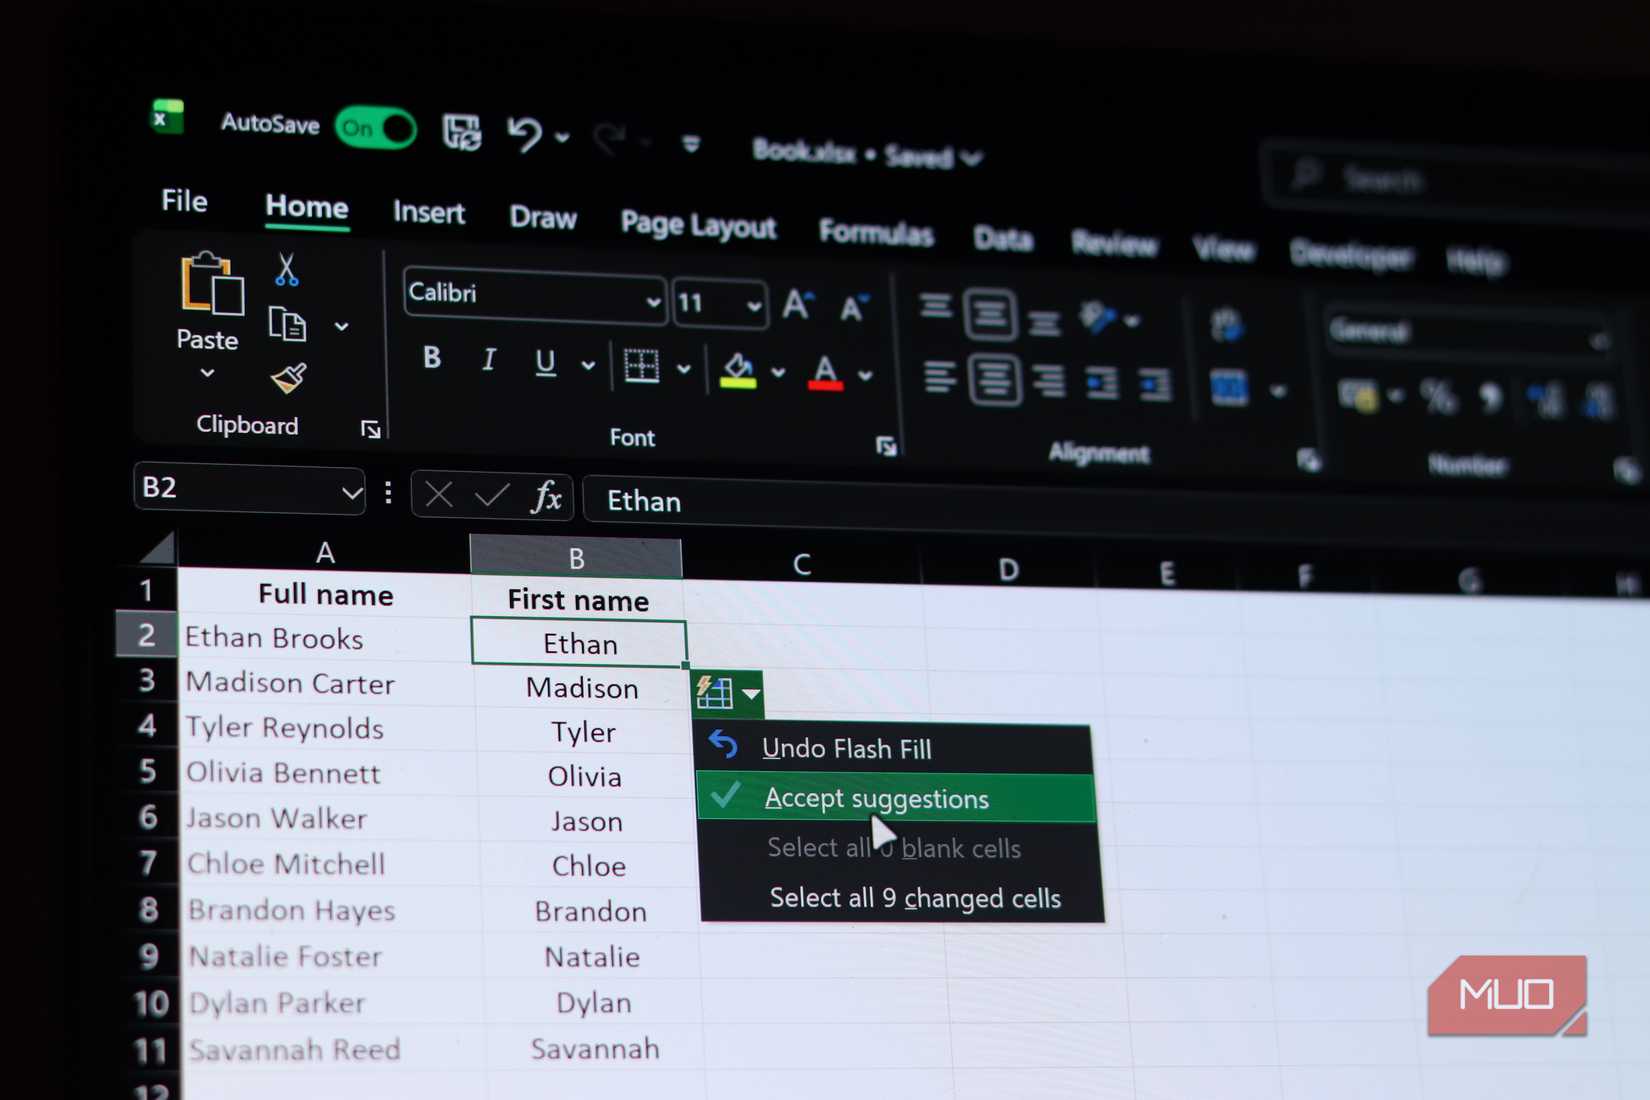
Task: Choose Undo Flash Fill from the menu
Action: tap(848, 748)
